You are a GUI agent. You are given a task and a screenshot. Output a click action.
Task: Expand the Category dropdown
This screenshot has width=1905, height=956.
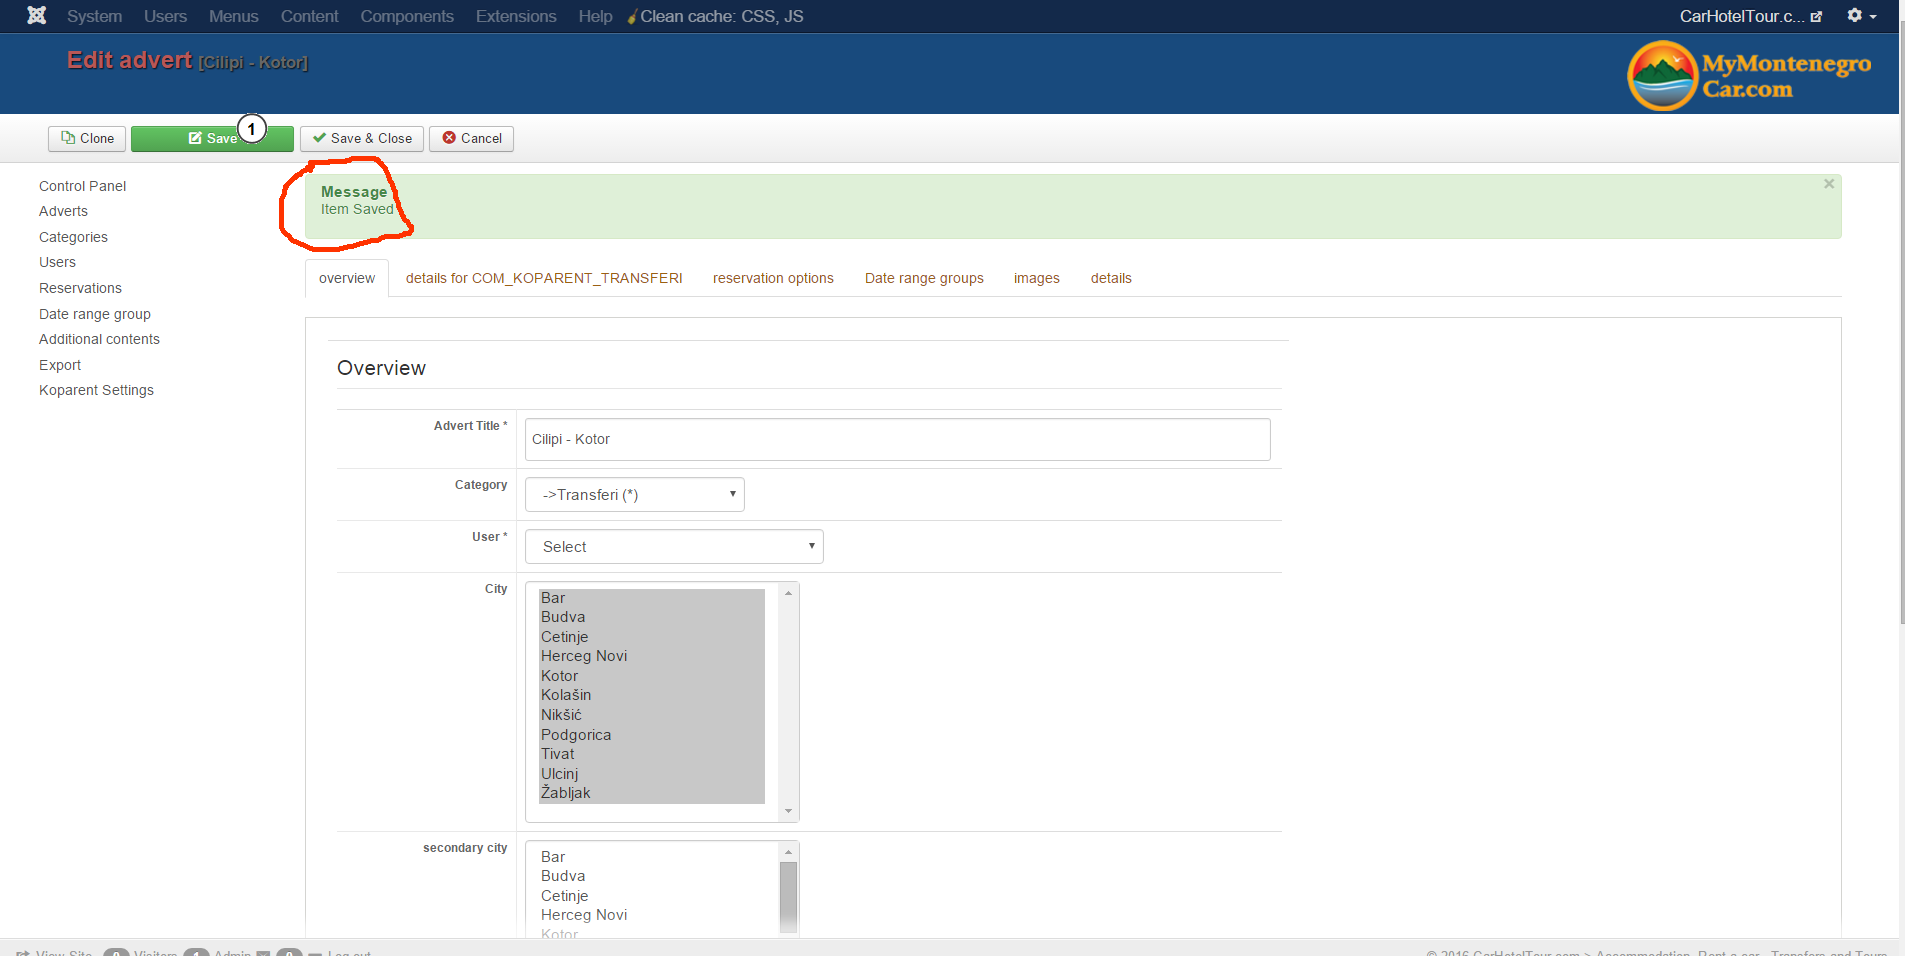(x=634, y=494)
